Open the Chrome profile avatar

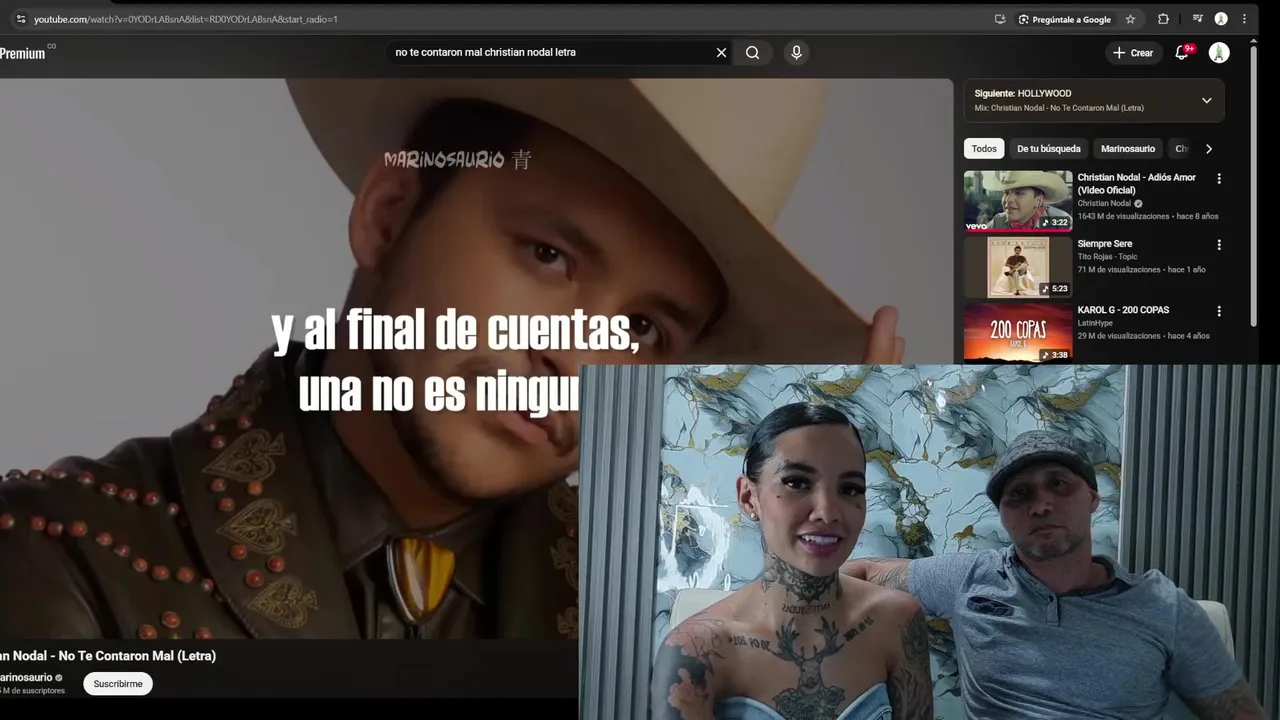click(x=1221, y=19)
